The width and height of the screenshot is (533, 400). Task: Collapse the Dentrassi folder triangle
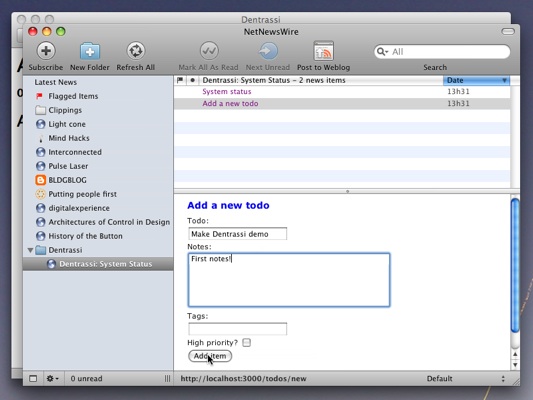pyautogui.click(x=30, y=250)
